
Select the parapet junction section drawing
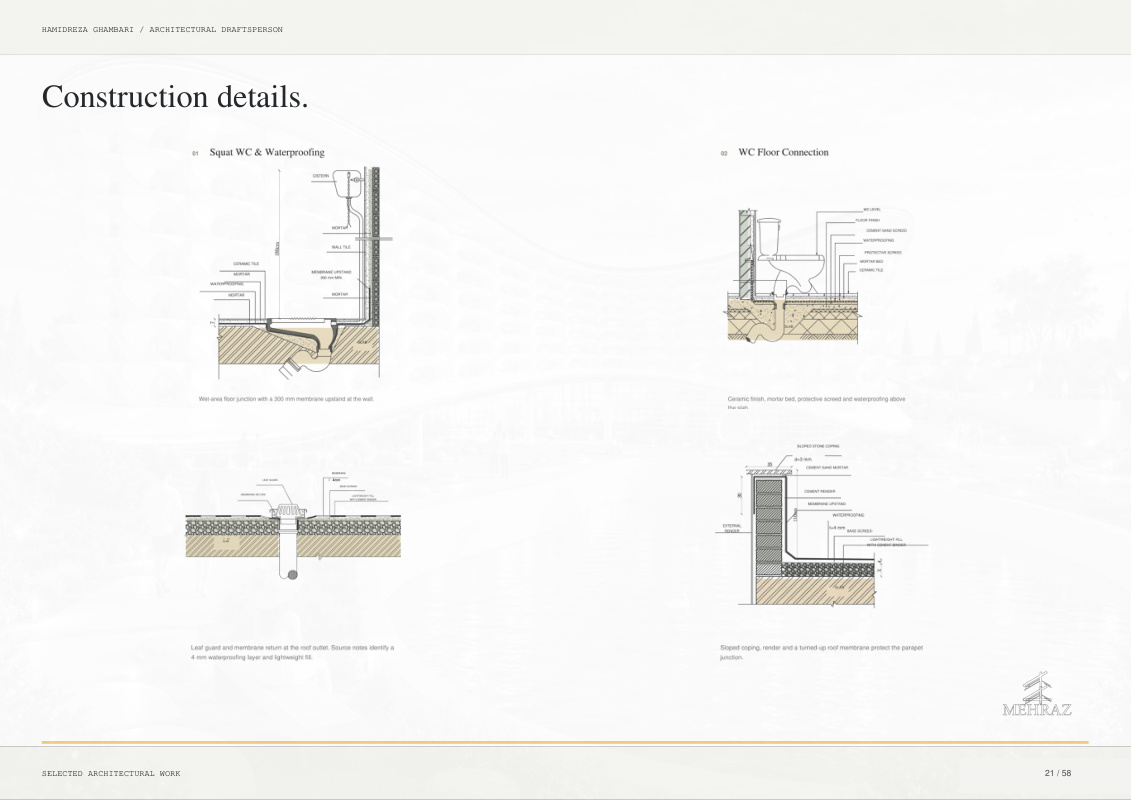point(824,526)
